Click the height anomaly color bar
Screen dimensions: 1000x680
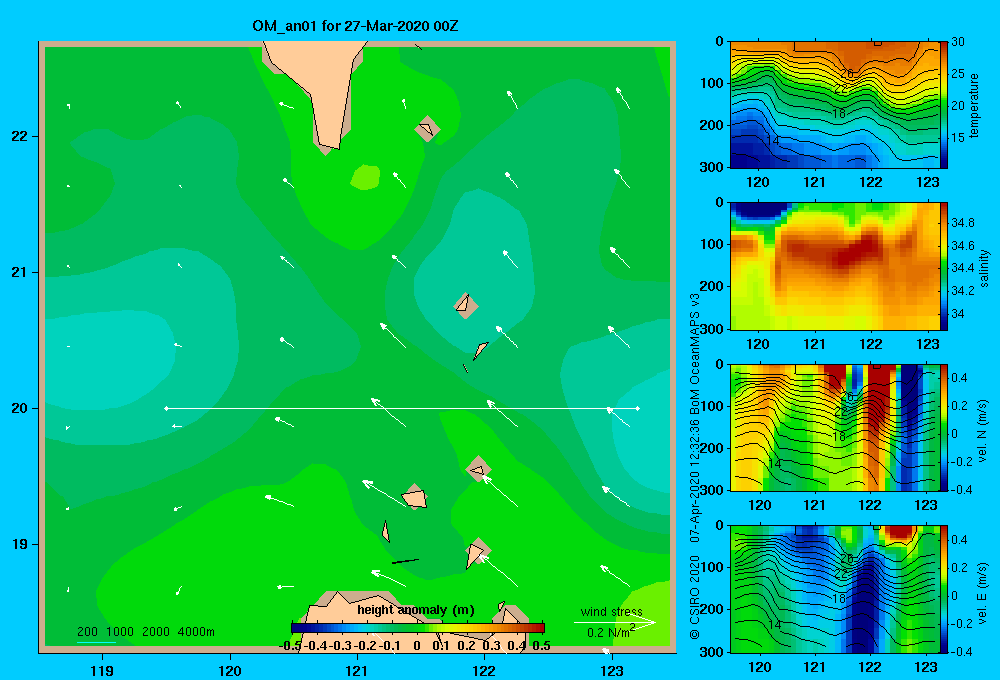418,628
